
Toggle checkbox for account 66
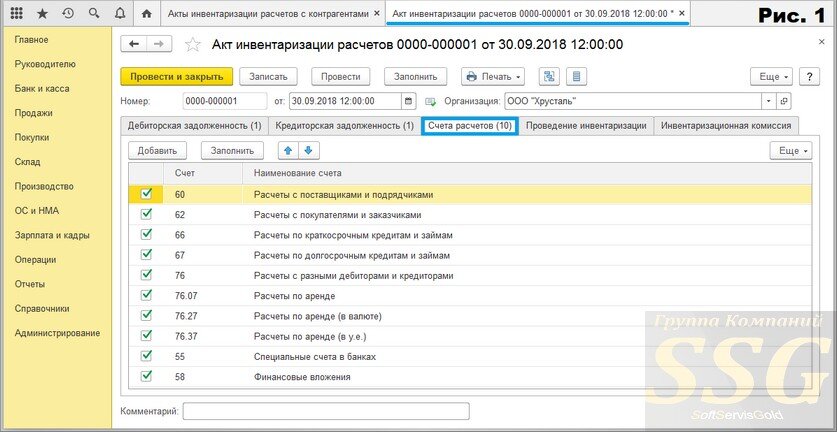coord(146,235)
